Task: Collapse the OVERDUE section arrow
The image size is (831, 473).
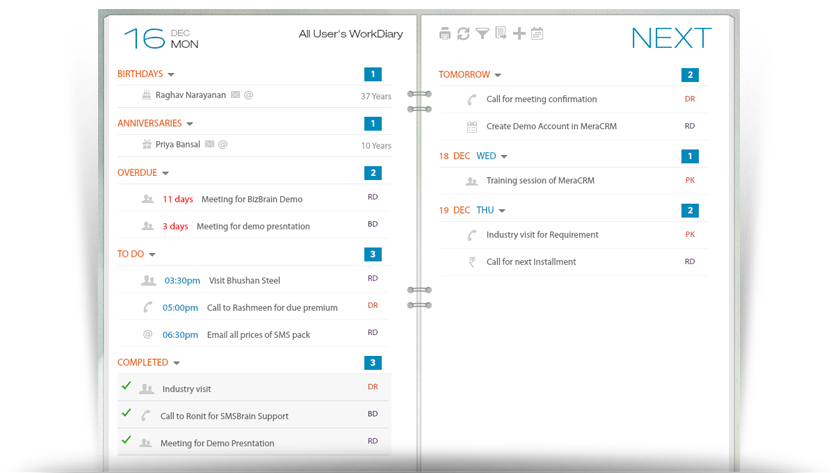Action: (x=165, y=173)
